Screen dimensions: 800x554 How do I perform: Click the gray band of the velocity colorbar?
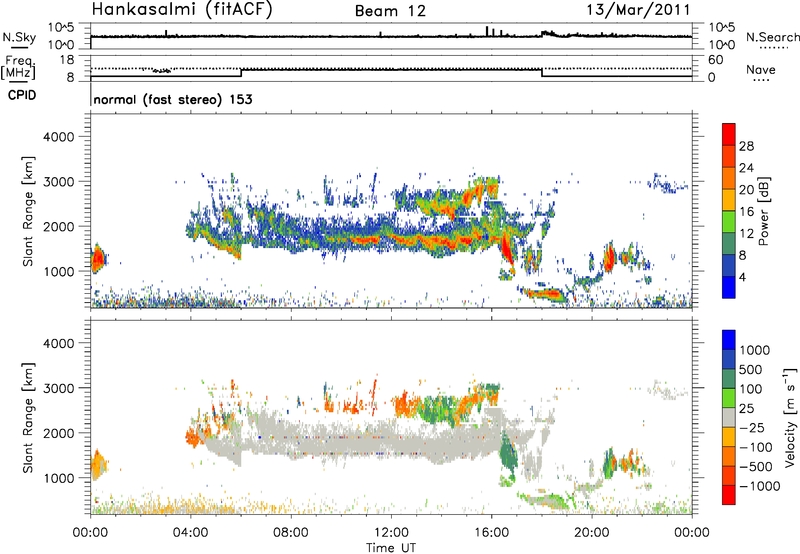click(x=729, y=417)
